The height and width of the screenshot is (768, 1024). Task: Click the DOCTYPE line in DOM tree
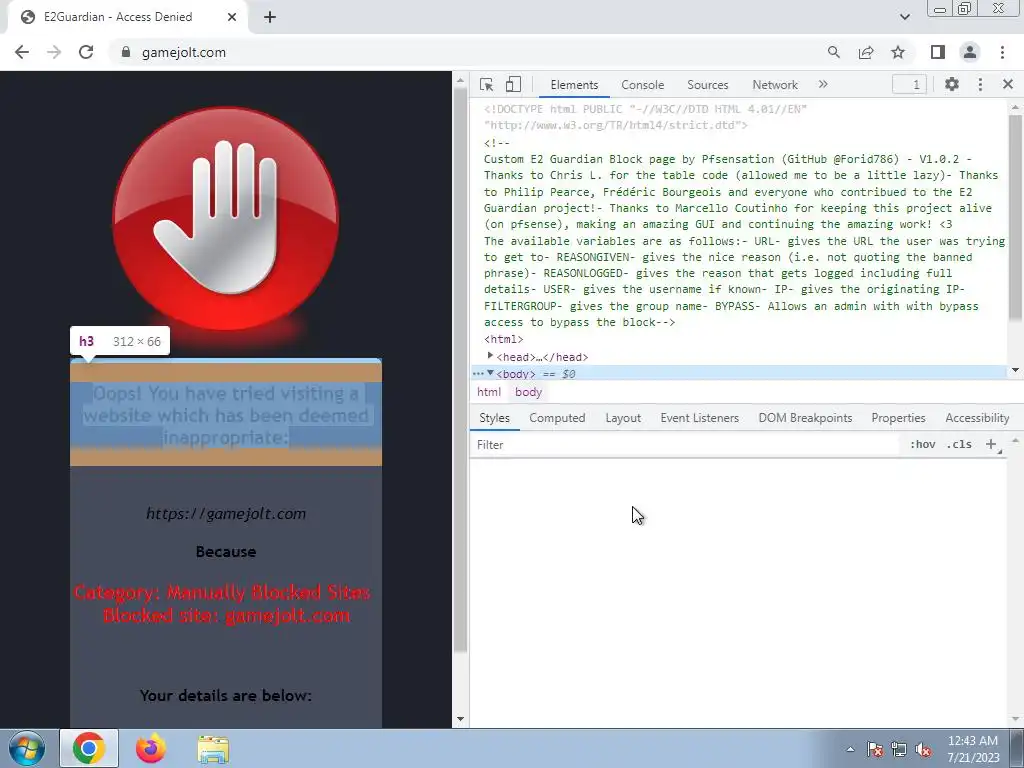645,118
